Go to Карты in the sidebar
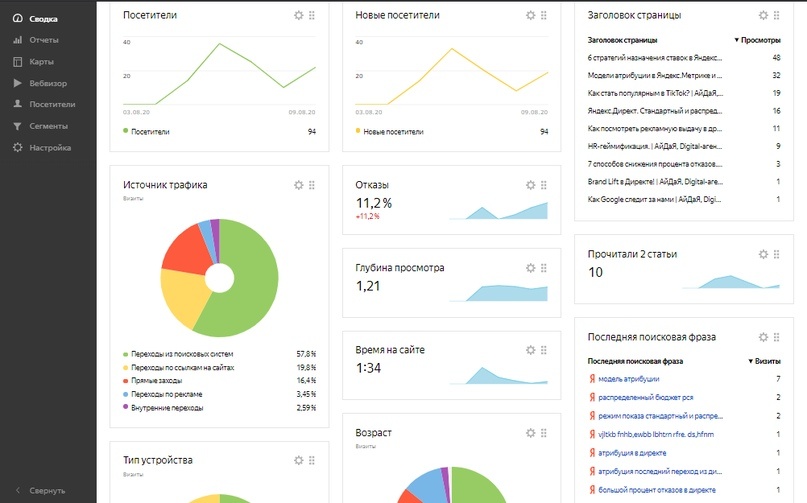Viewport: 807px width, 503px height. pyautogui.click(x=41, y=62)
